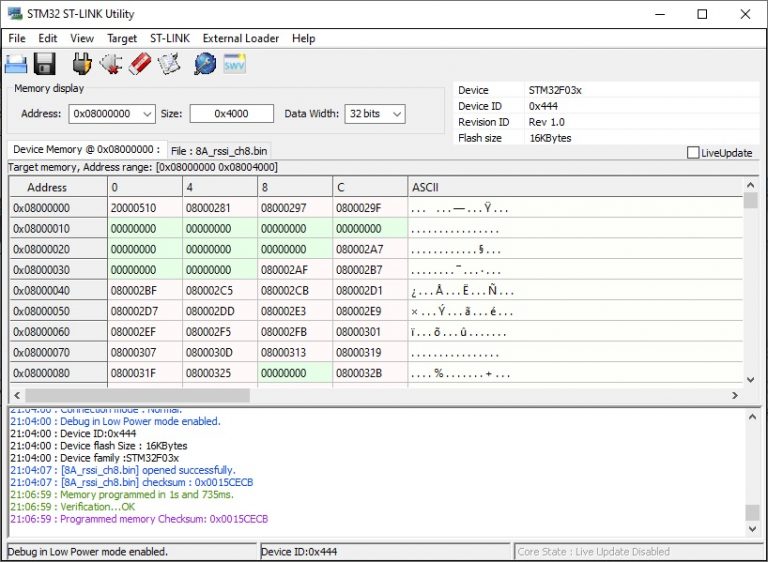Open the Target menu
Screen dimensions: 768x562
click(122, 38)
